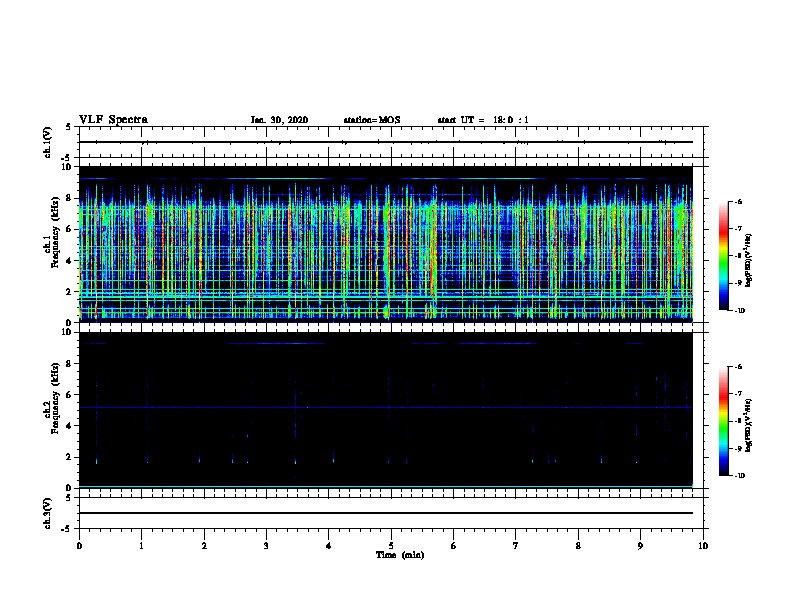Screen dimensions: 792x612
Task: Click the "-6" tick on ch.1 colorbar
Action: coord(738,202)
